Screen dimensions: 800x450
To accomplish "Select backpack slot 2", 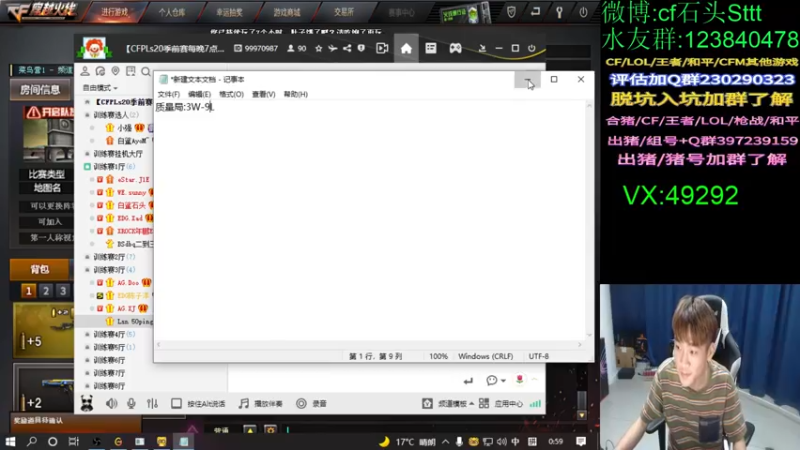I will 45,291.
